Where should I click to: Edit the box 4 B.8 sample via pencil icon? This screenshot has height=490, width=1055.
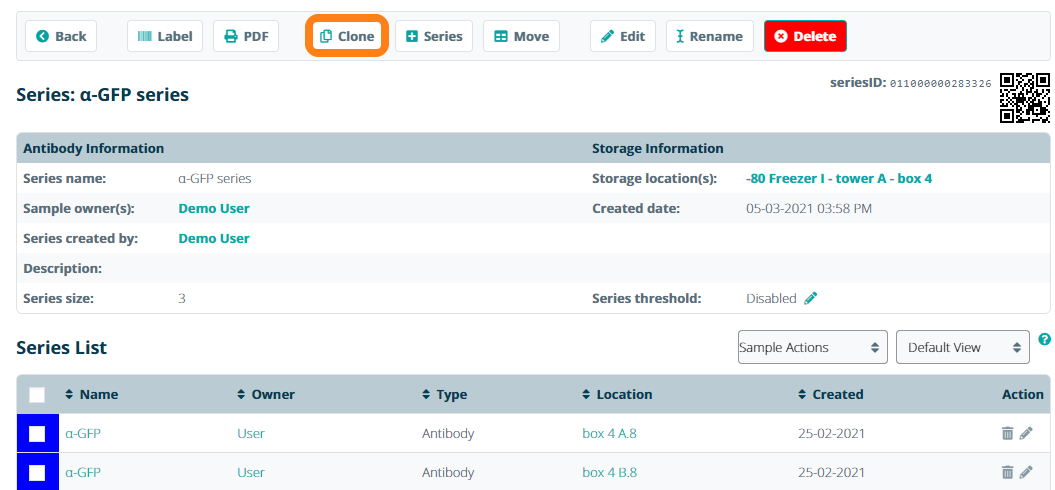(1026, 472)
